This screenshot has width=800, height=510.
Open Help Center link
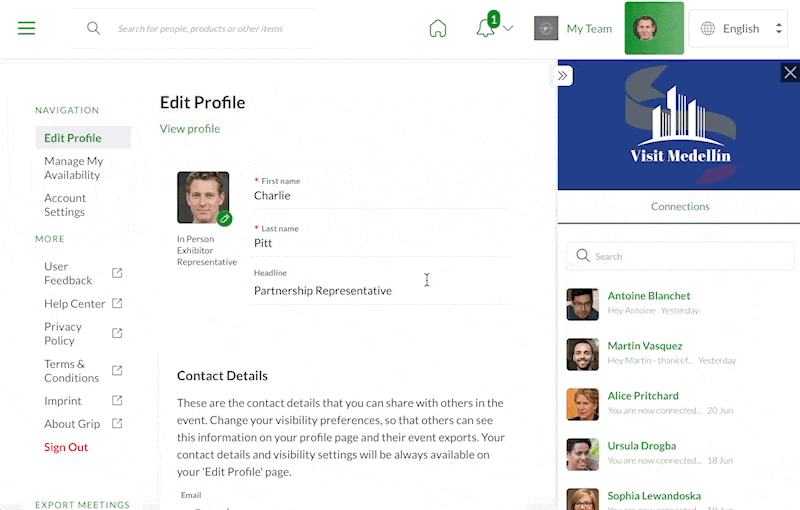click(74, 303)
